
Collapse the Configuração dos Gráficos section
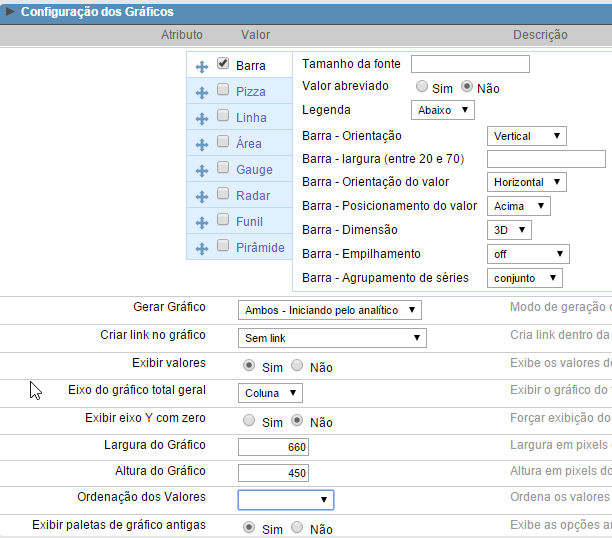pyautogui.click(x=10, y=12)
